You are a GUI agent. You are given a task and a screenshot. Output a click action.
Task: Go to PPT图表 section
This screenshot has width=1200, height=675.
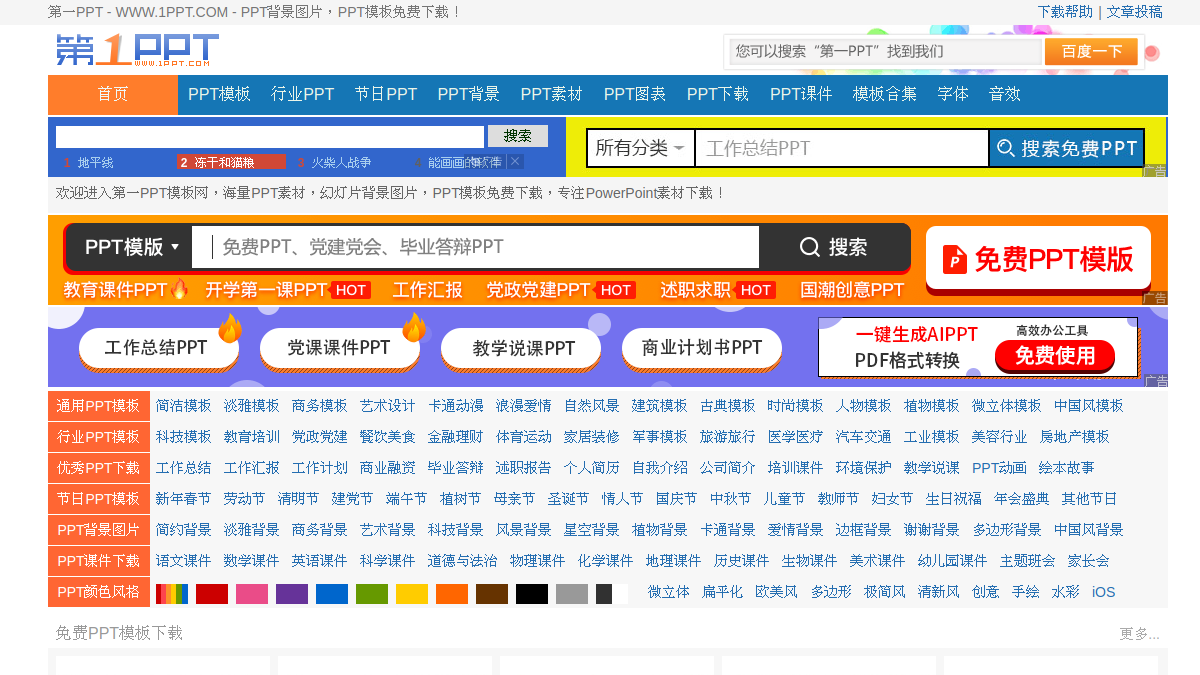click(x=635, y=94)
